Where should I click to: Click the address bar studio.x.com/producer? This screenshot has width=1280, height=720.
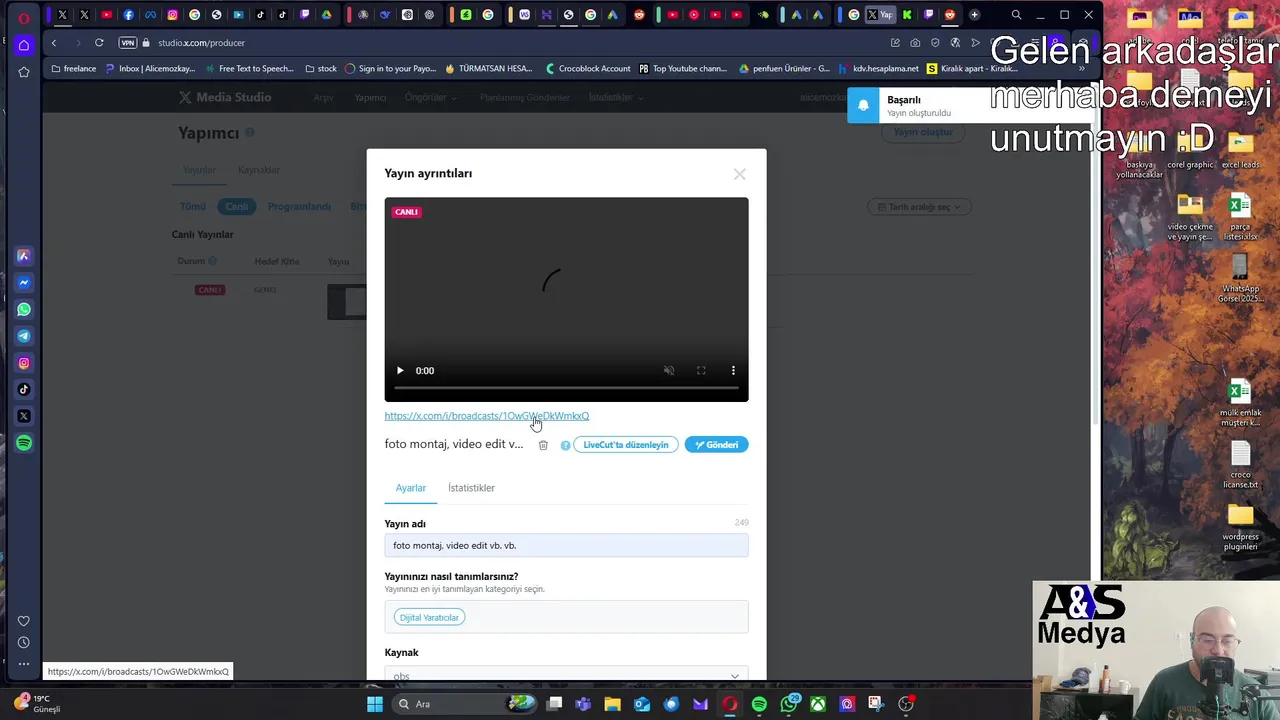[x=201, y=43]
